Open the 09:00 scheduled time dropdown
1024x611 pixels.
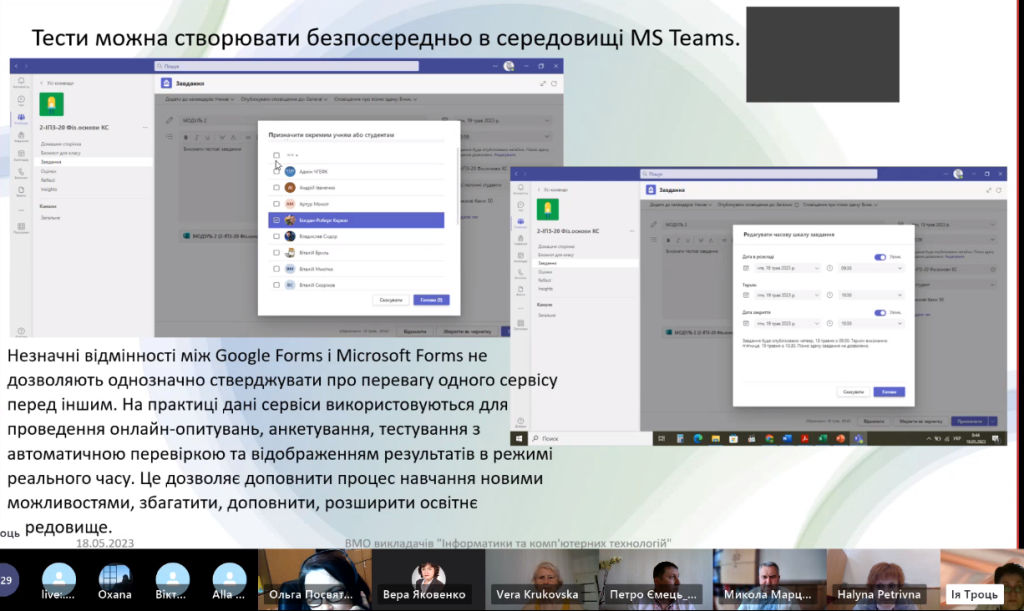pos(871,268)
